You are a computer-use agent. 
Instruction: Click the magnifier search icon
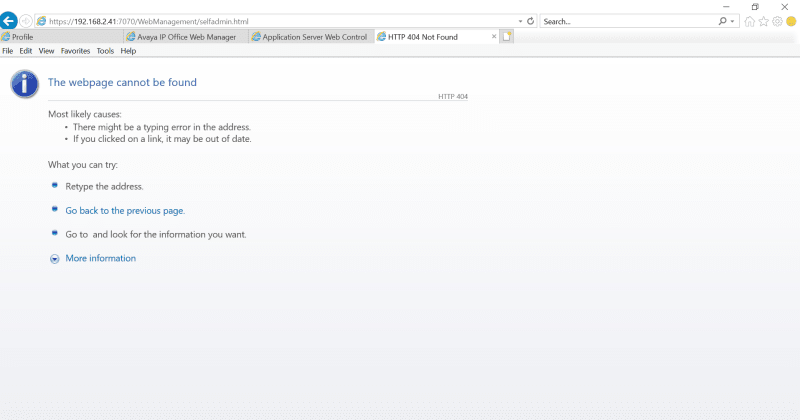[722, 21]
